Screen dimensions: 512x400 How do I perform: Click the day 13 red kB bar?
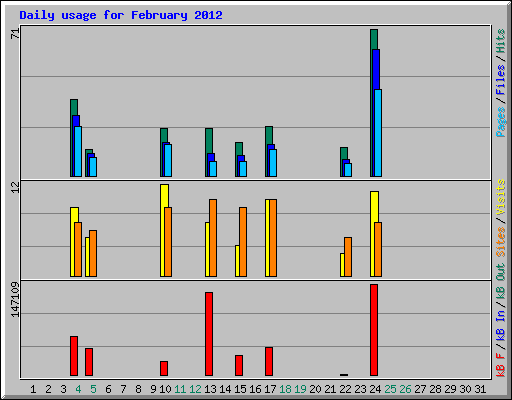click(209, 334)
